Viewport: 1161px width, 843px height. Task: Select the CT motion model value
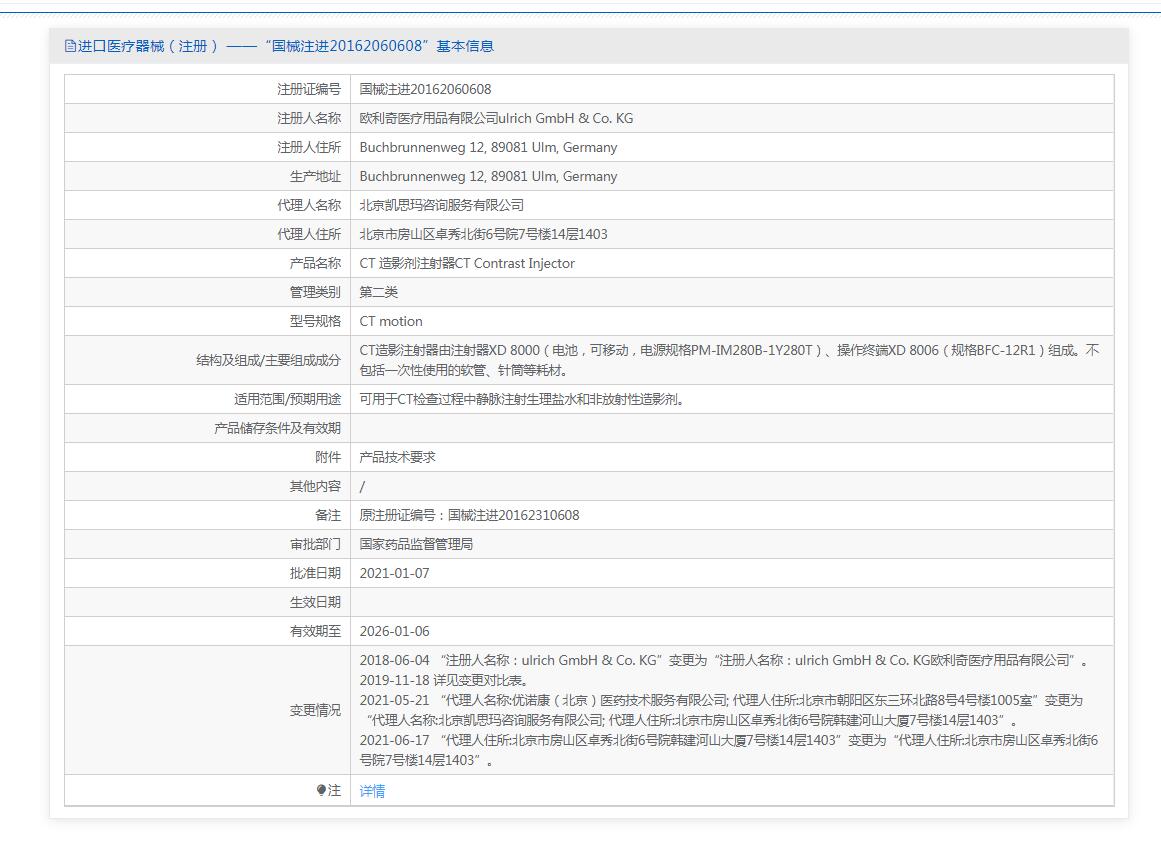[391, 321]
